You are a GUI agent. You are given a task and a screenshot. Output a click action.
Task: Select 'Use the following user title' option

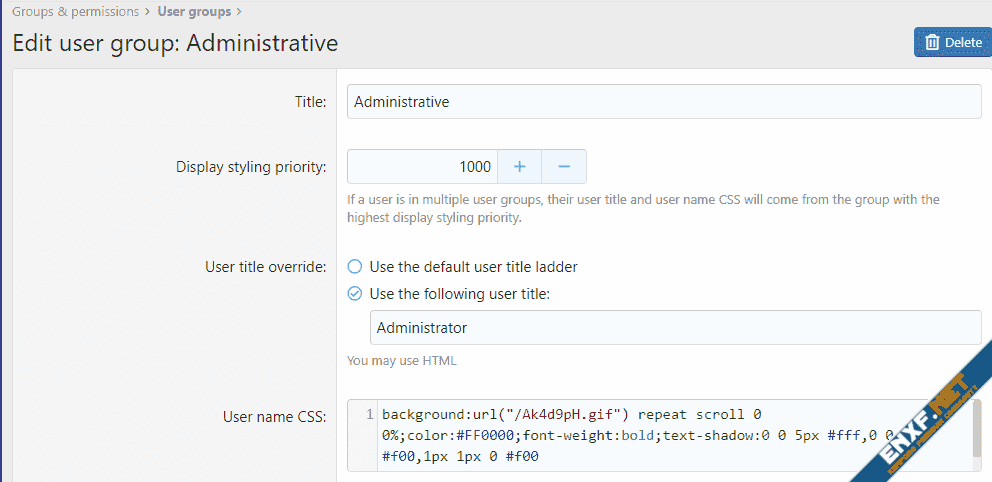click(354, 294)
